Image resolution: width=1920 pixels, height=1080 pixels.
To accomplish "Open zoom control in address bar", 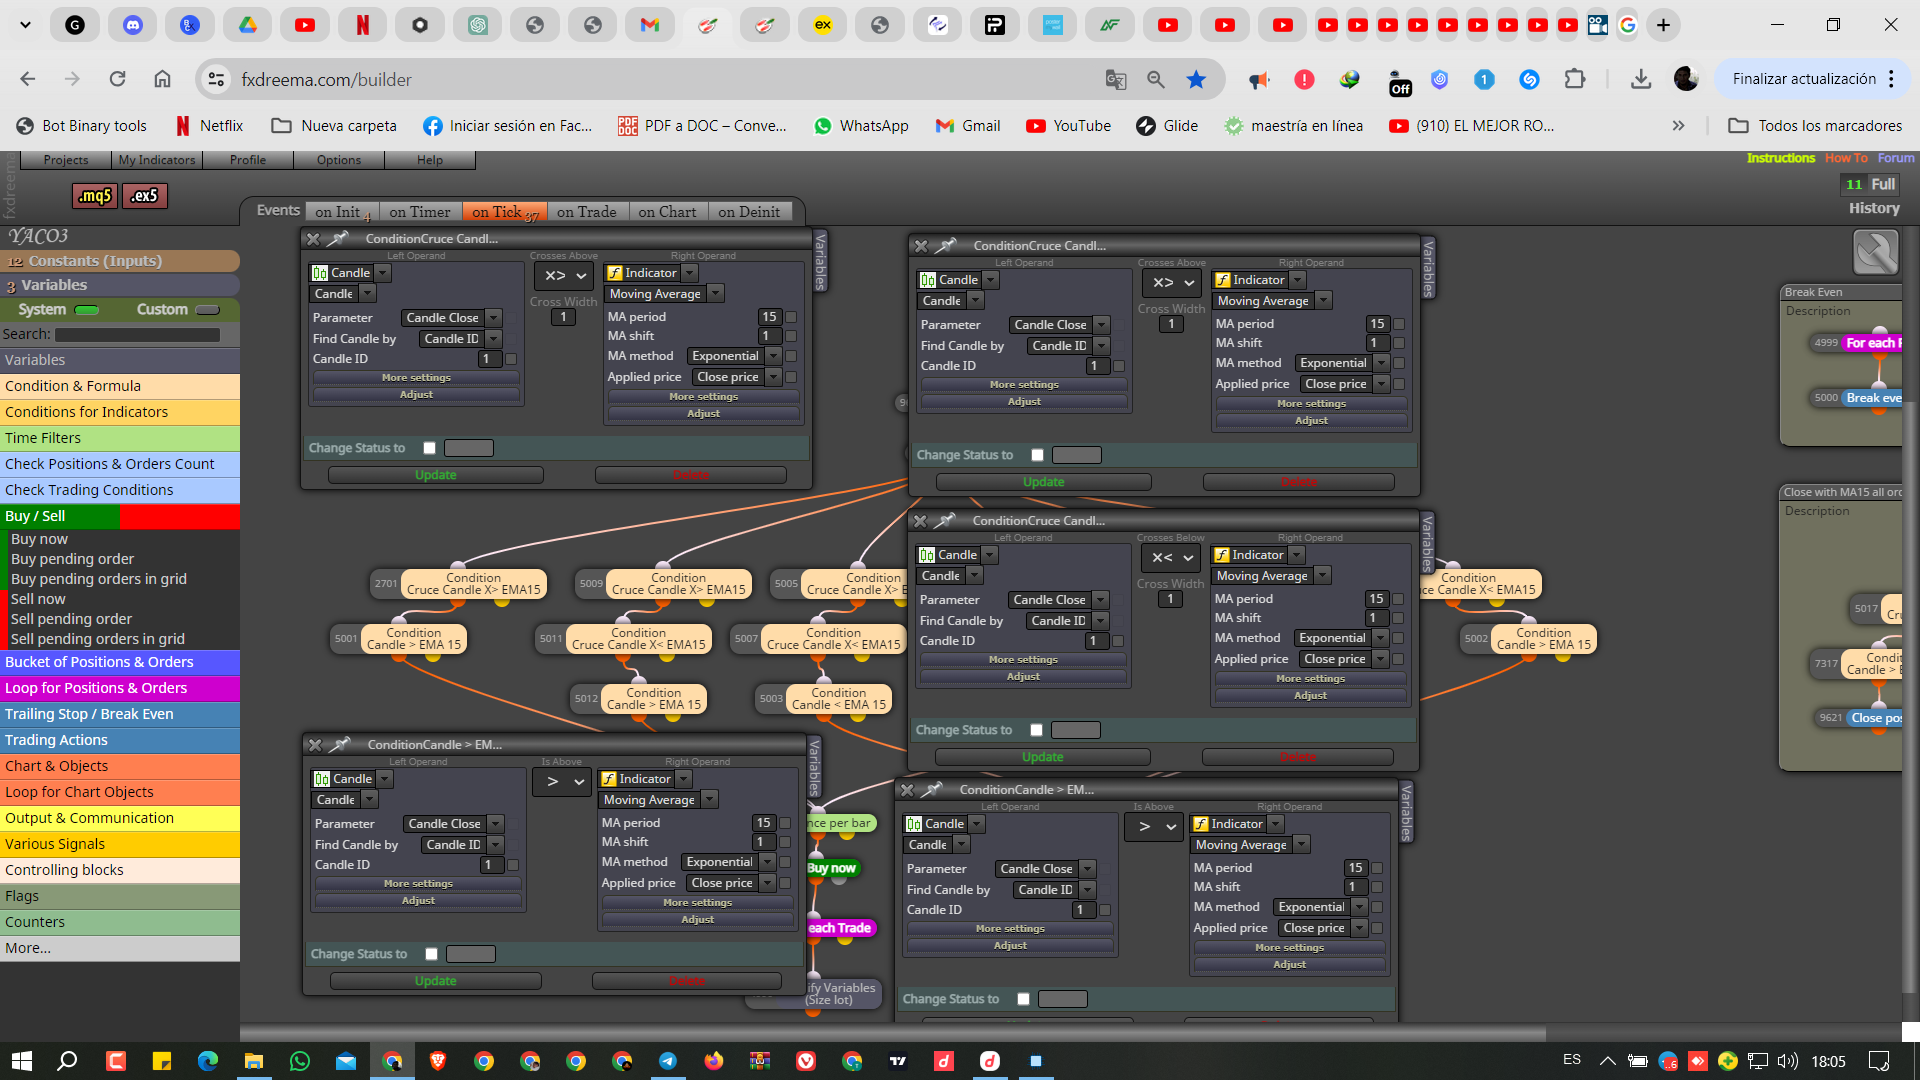I will point(1156,79).
